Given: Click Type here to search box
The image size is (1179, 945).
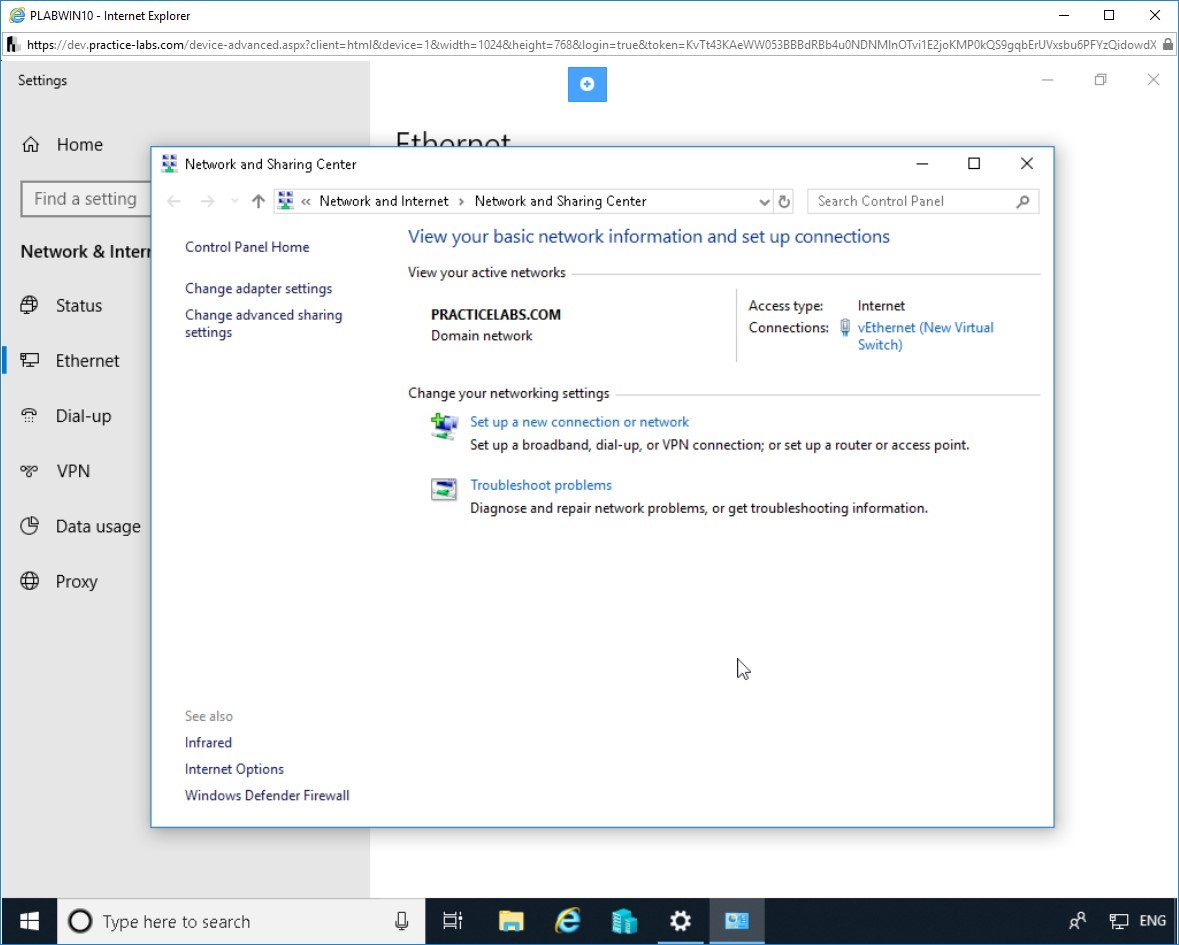Looking at the screenshot, I should (x=241, y=921).
